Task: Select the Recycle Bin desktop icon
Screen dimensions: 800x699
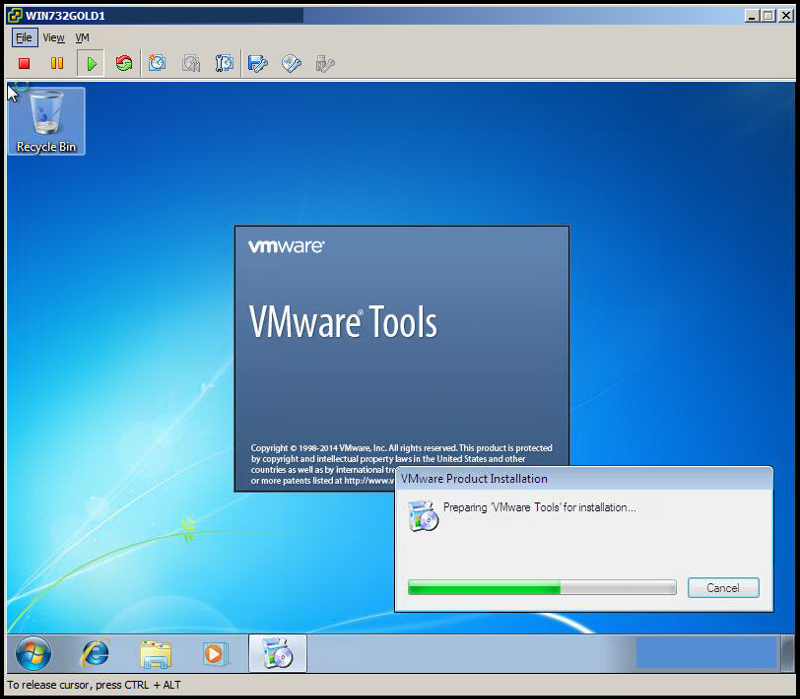Action: (46, 121)
